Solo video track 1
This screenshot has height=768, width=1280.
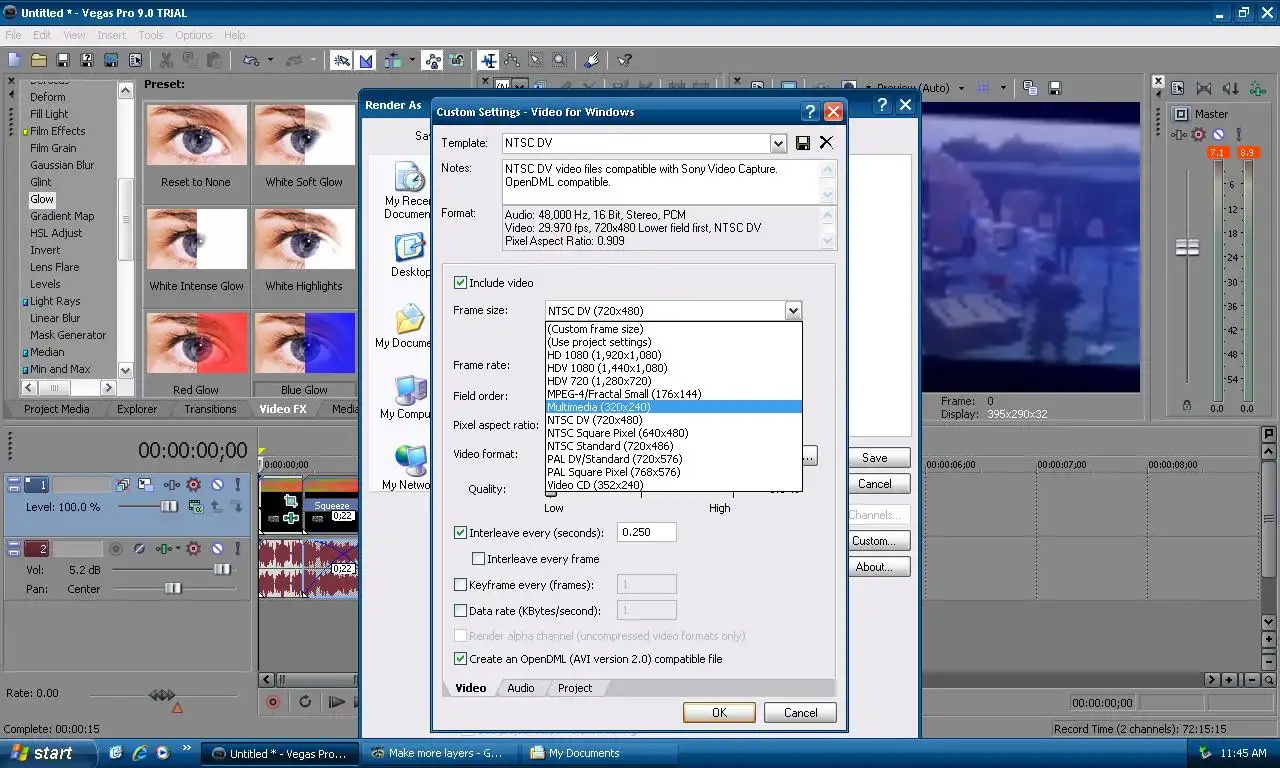point(238,485)
